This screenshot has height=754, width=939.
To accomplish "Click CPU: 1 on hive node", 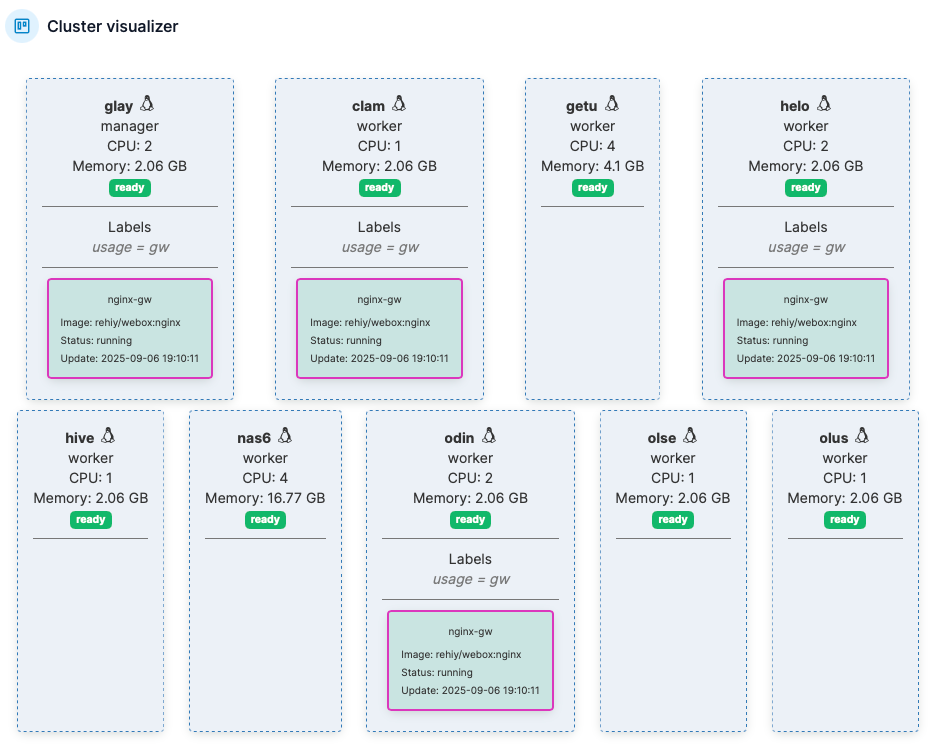I will (x=90, y=478).
